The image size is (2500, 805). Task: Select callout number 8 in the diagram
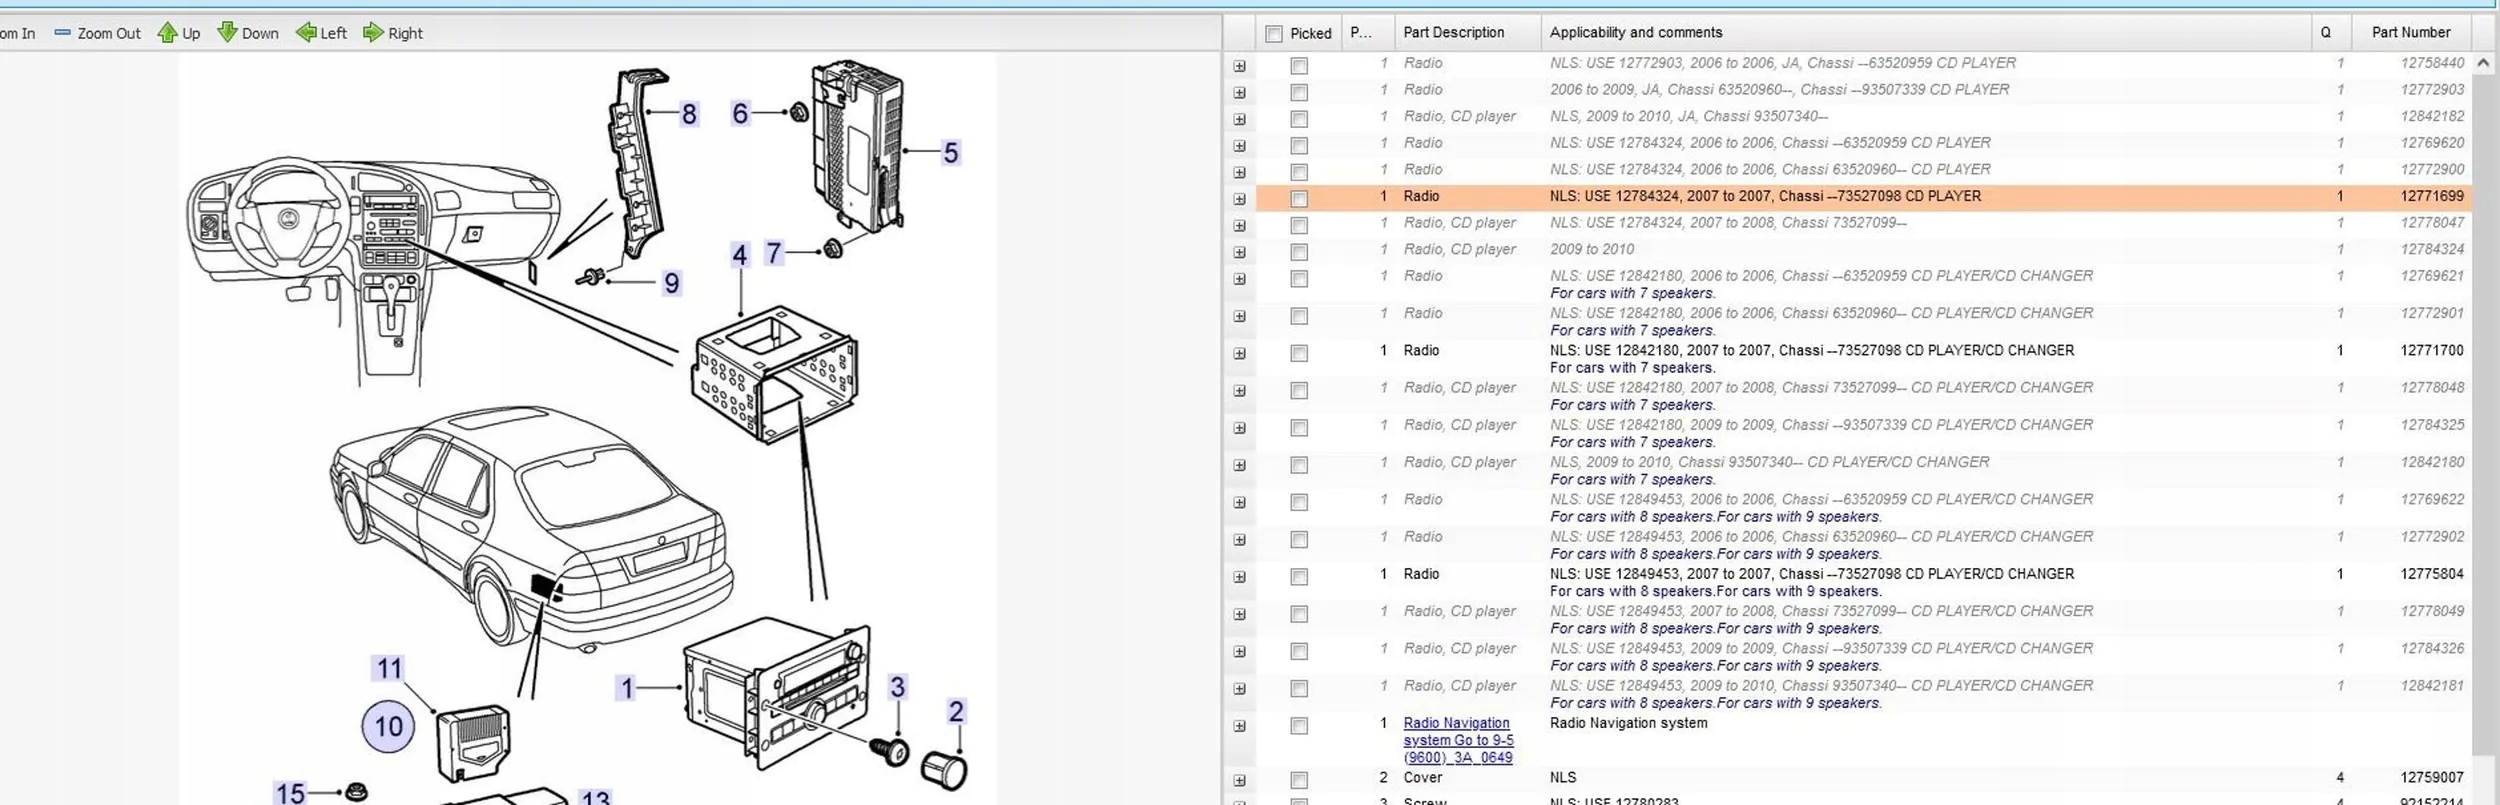689,114
